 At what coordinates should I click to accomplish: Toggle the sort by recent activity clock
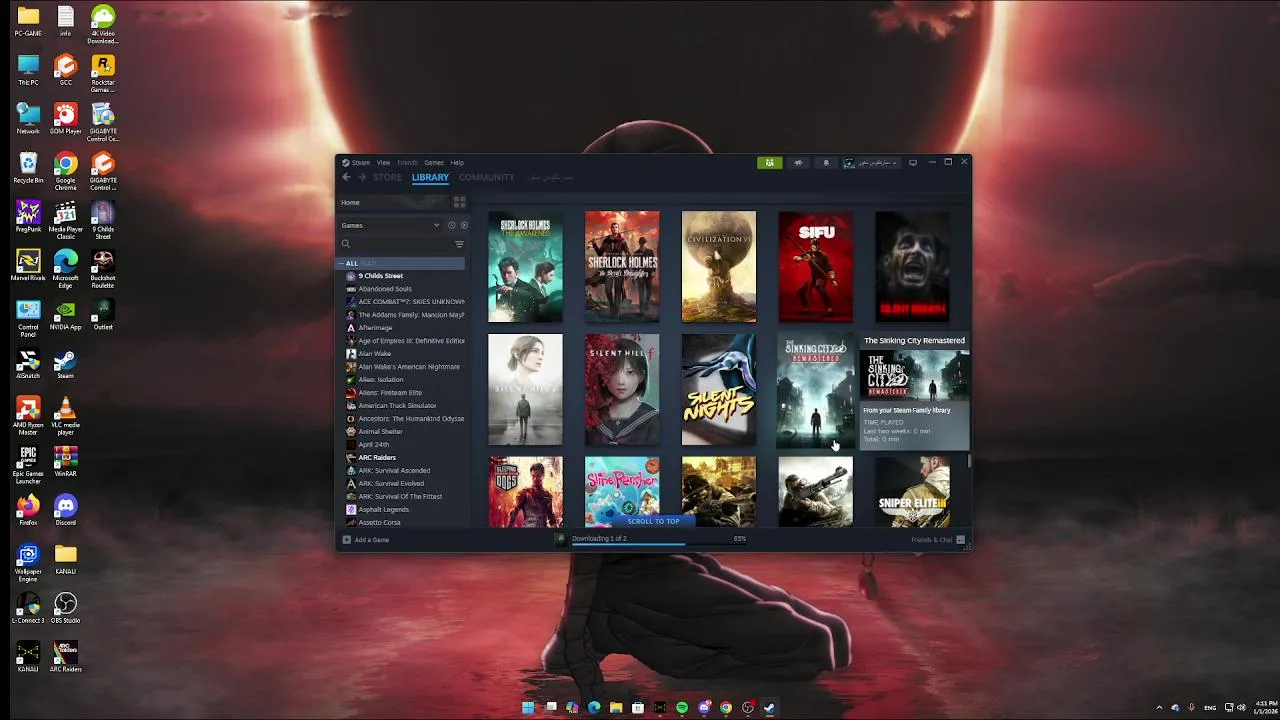[451, 225]
